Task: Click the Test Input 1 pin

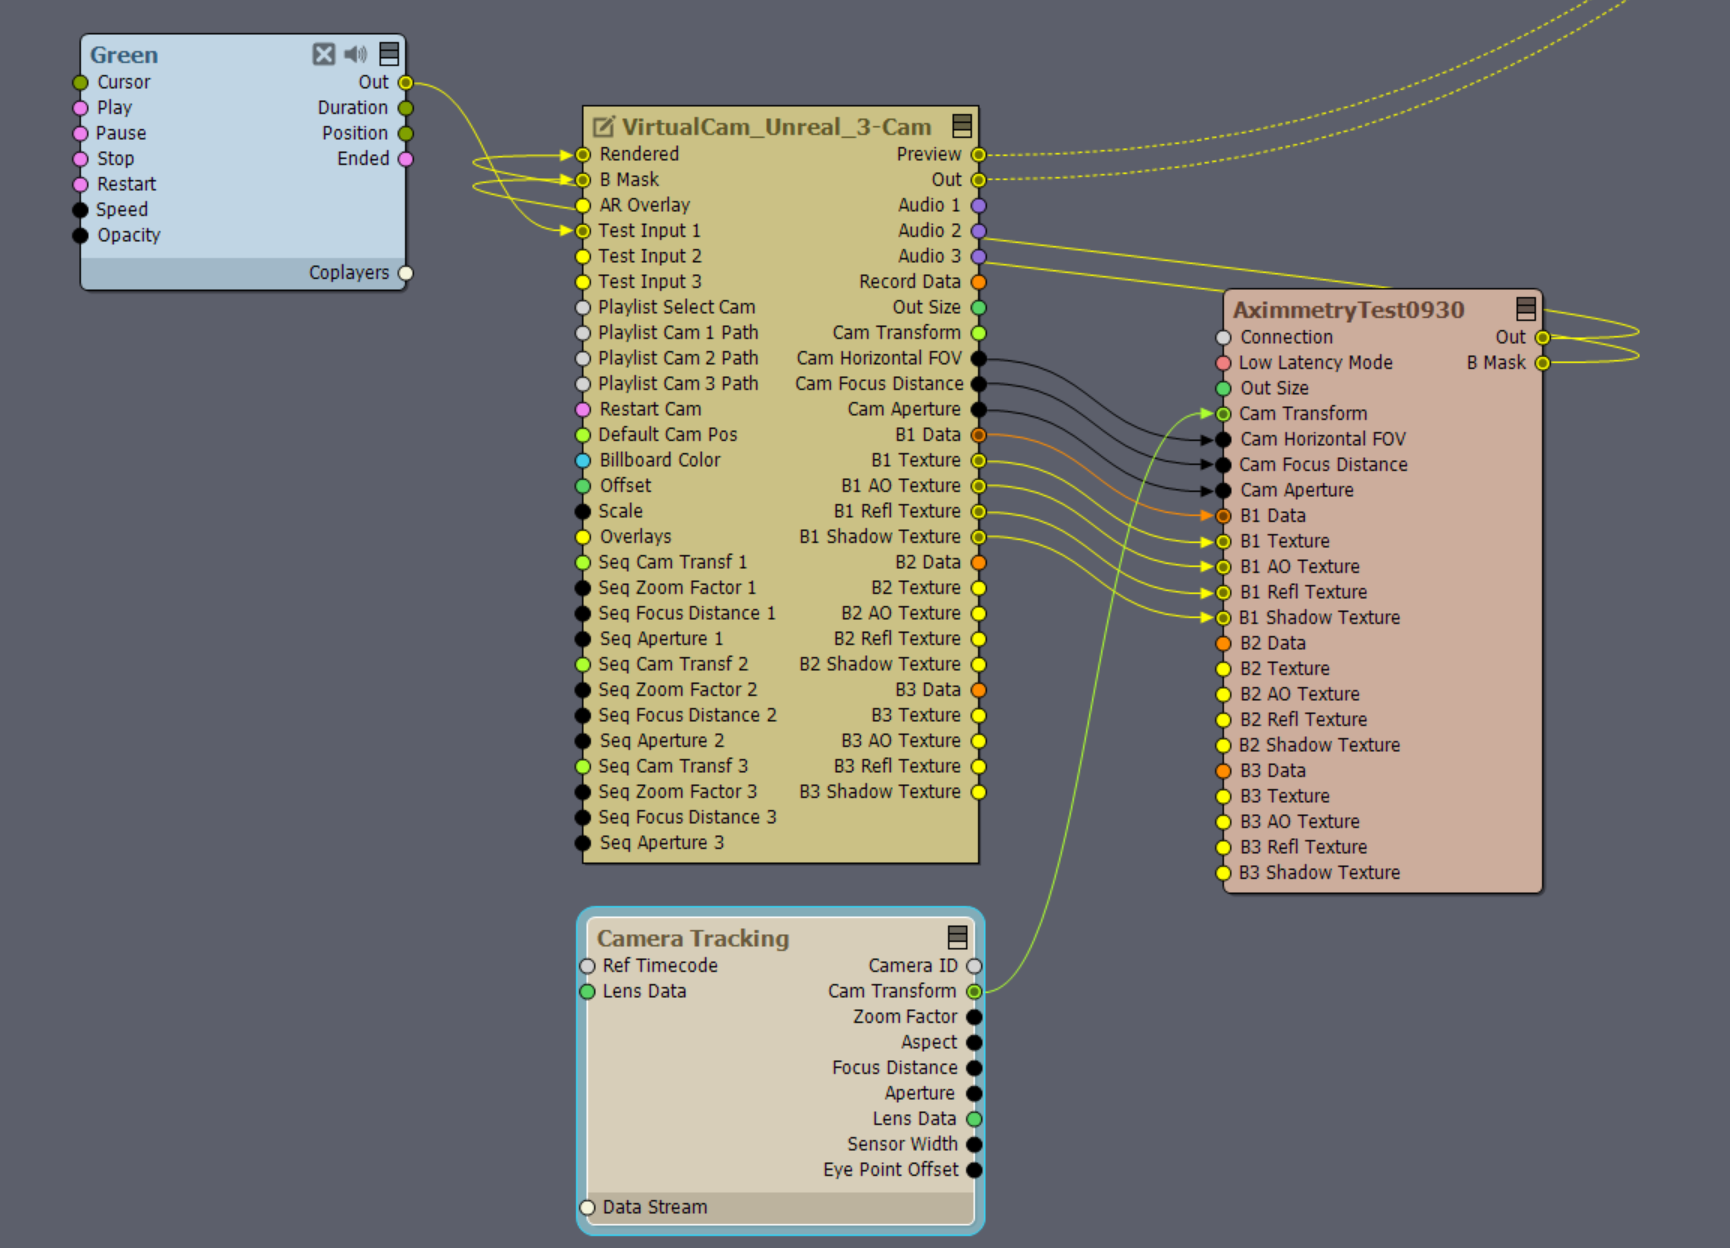Action: [x=583, y=231]
